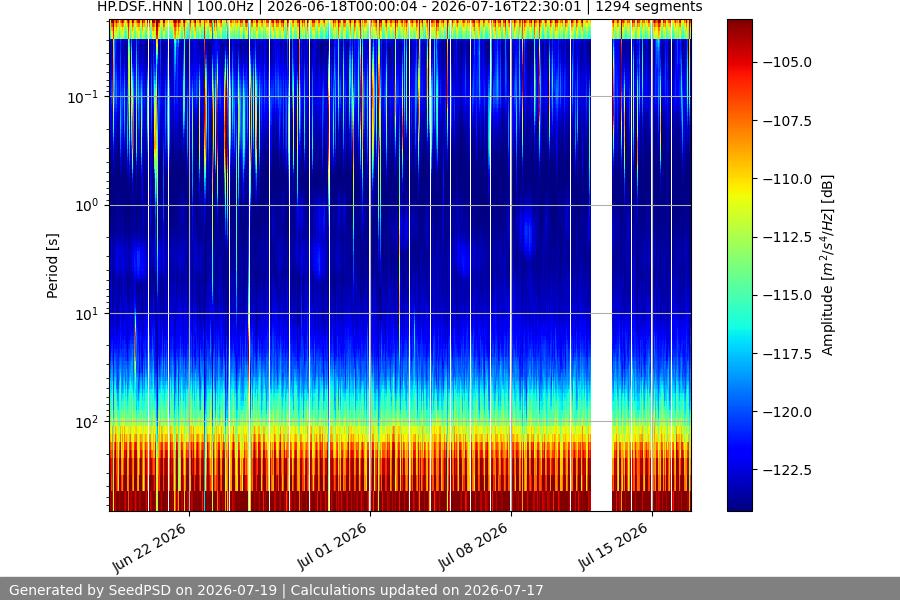Click the 10² period tick label
The image size is (900, 600).
[86, 423]
